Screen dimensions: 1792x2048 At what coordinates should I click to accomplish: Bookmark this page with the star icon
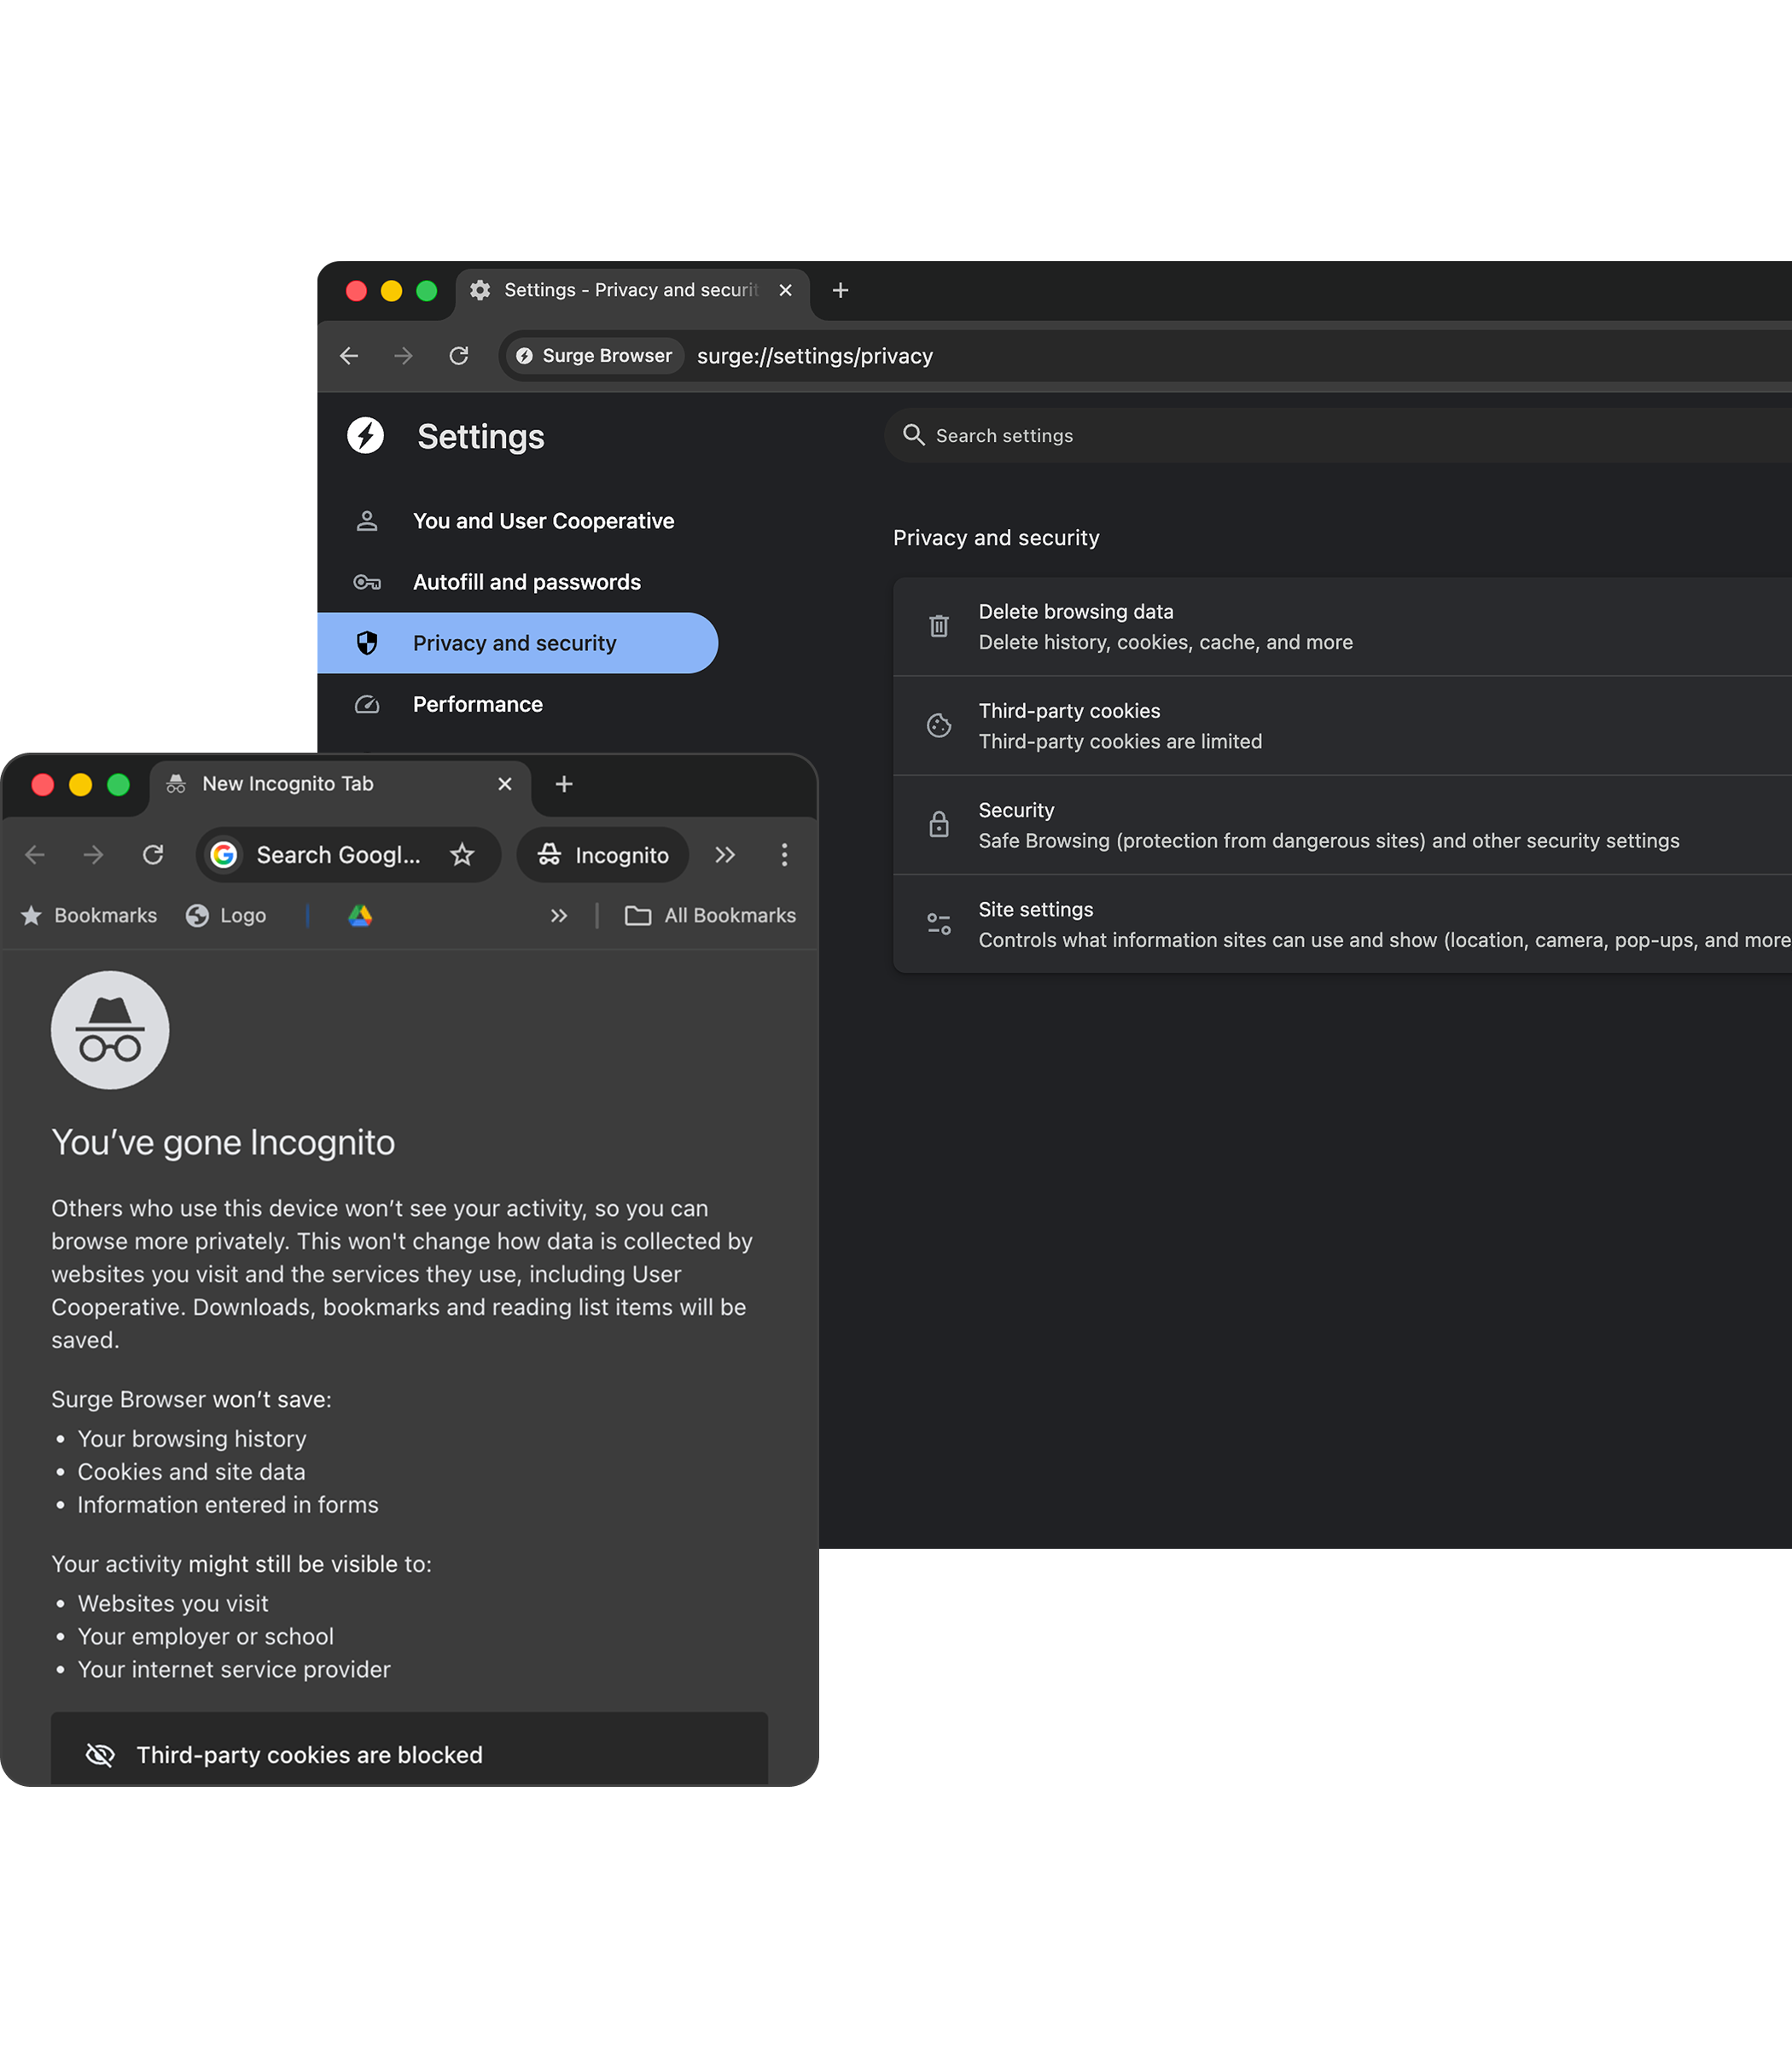pyautogui.click(x=462, y=855)
